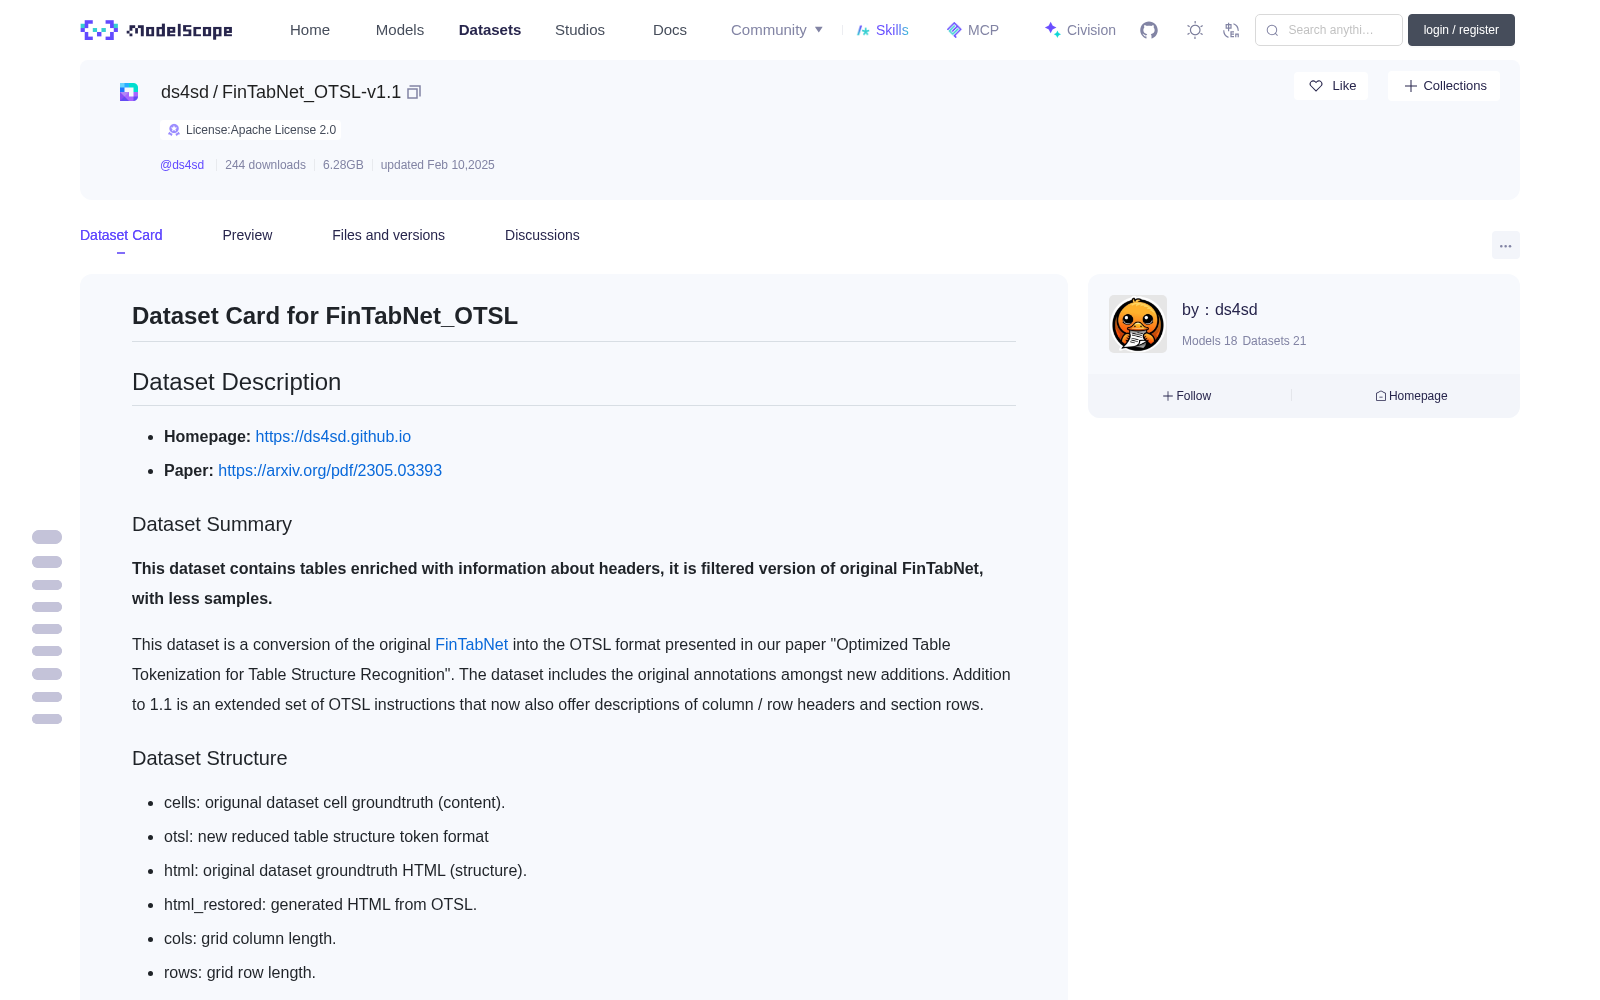Screen dimensions: 1600x1000
Task: Open the three-dots more options menu
Action: [1506, 245]
